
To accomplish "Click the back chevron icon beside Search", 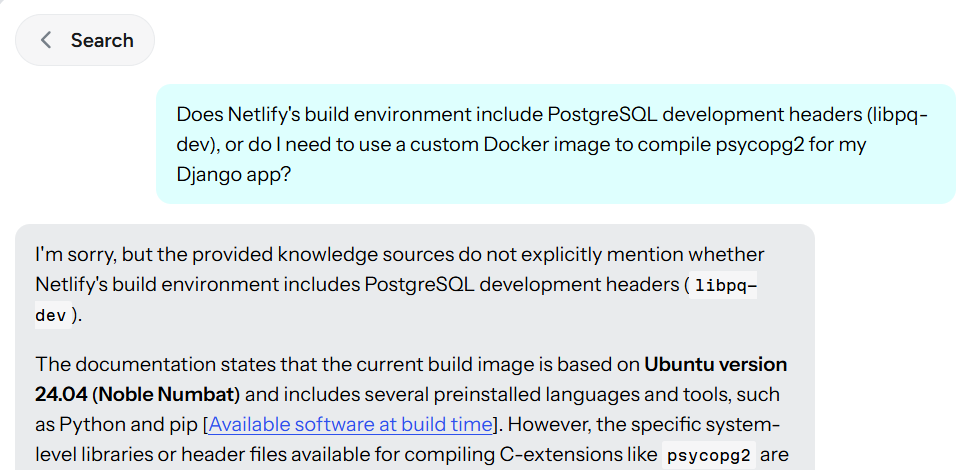I will (46, 41).
